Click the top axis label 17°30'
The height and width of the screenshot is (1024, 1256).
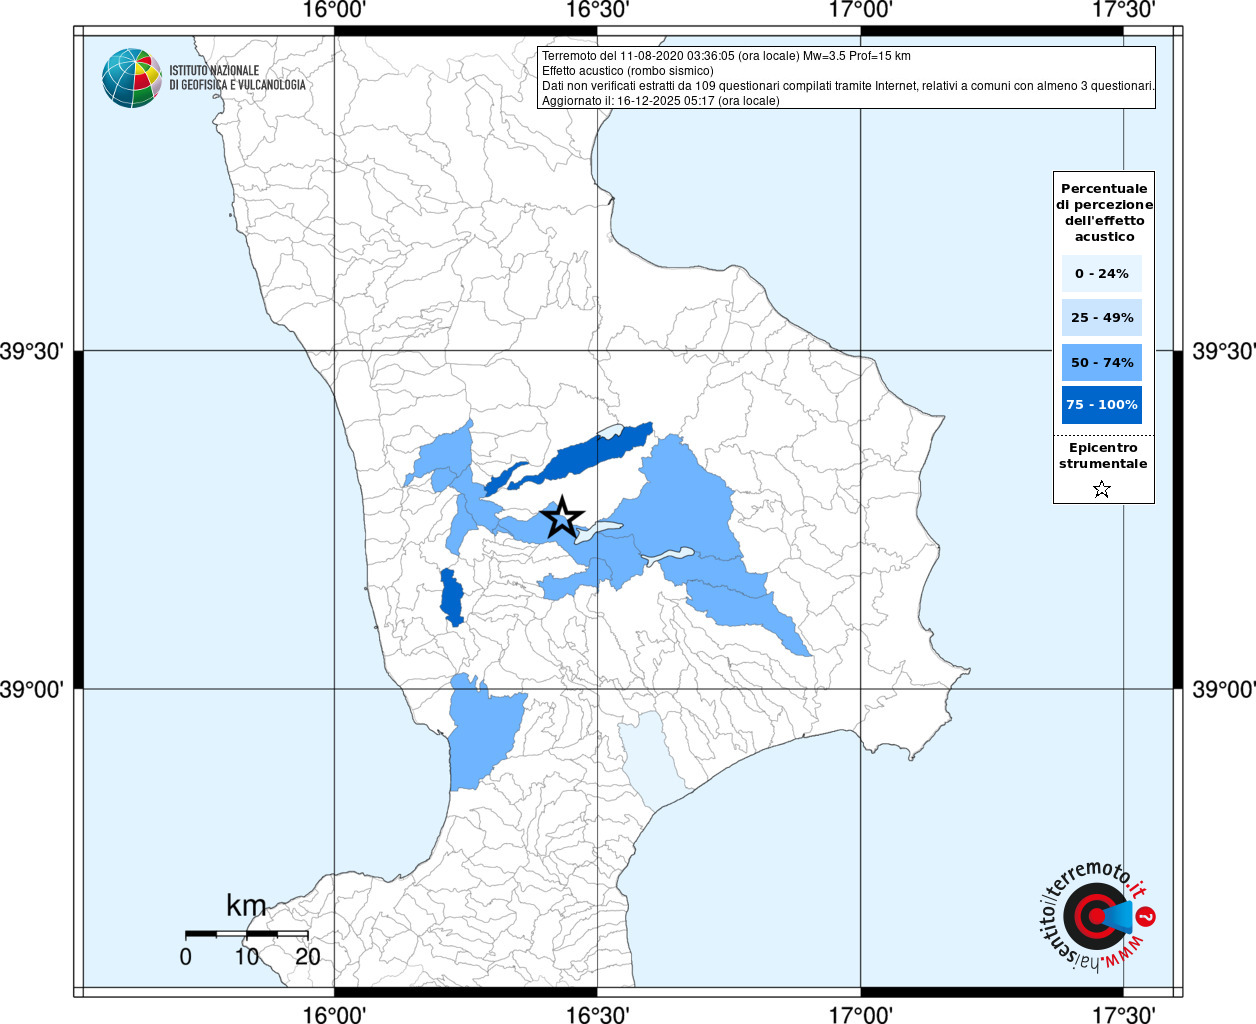click(x=1123, y=11)
